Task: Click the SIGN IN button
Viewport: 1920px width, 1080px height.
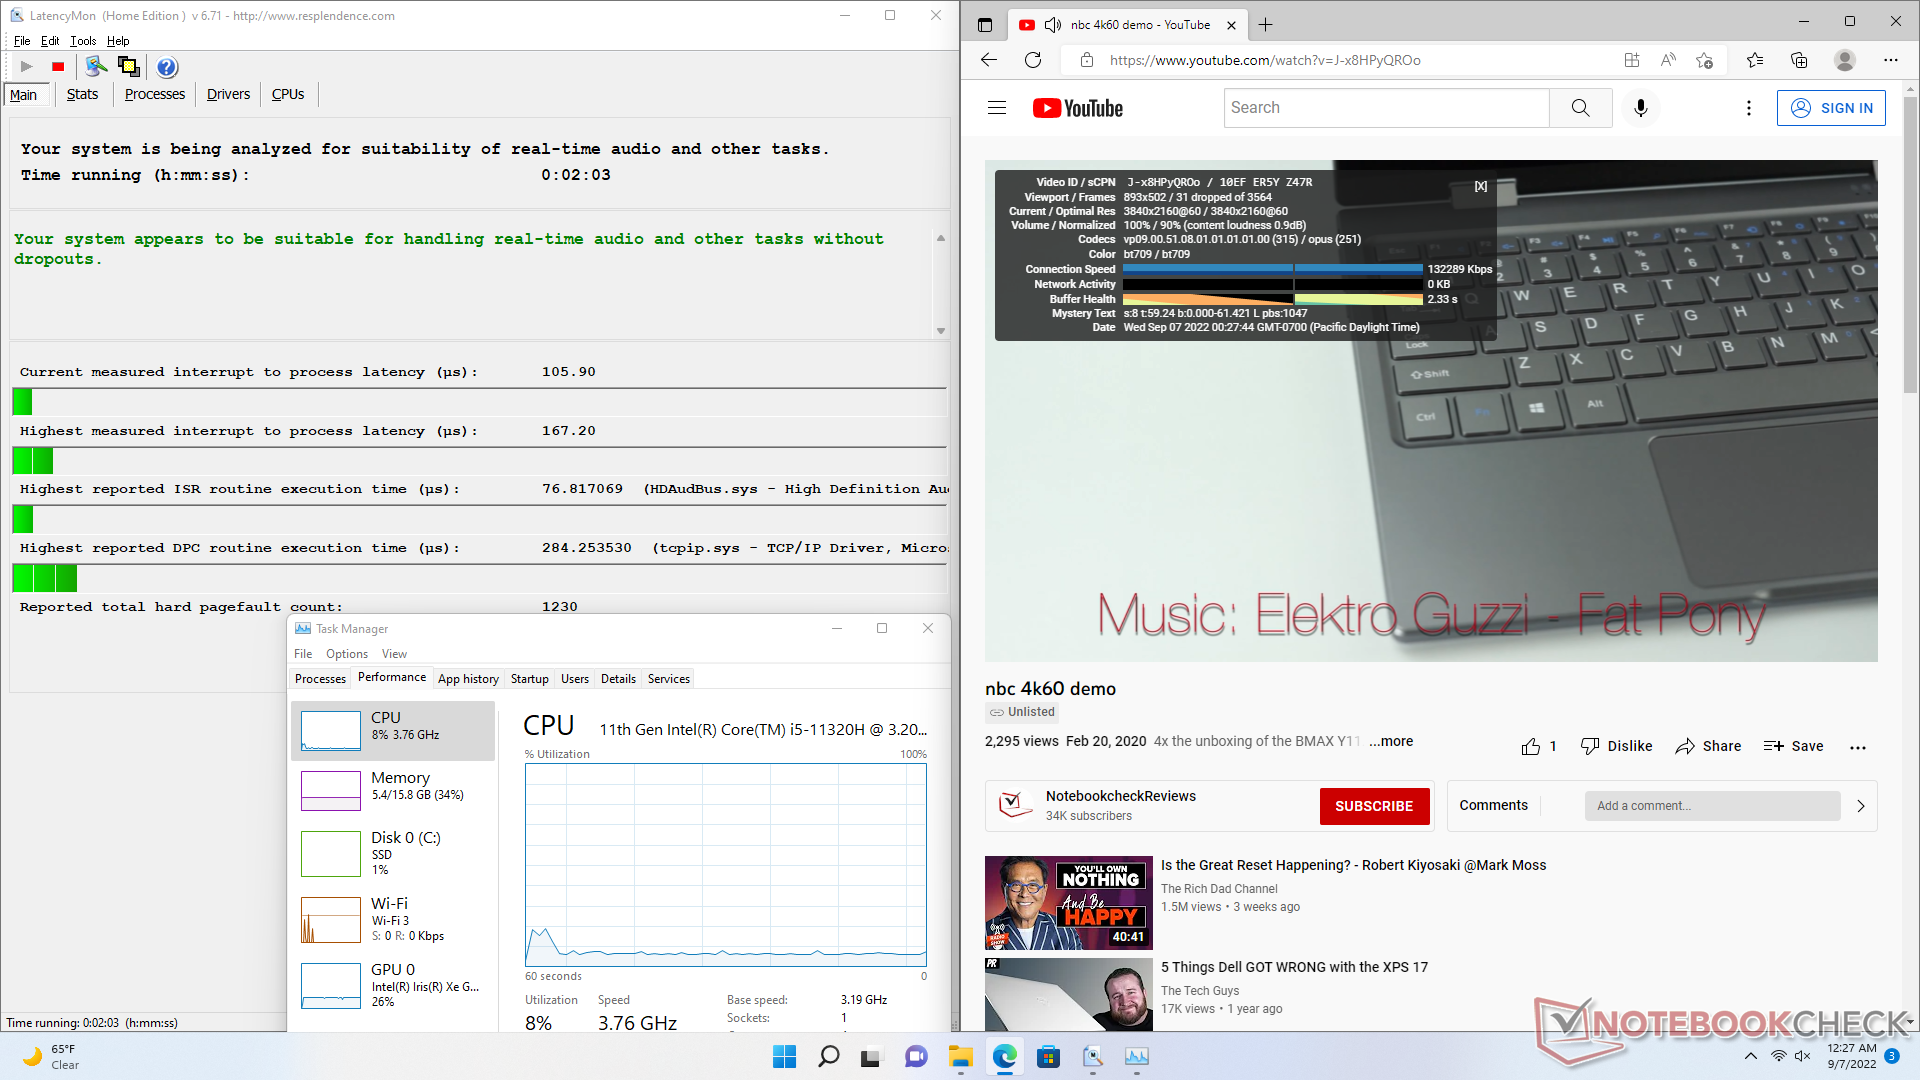Action: [1831, 108]
